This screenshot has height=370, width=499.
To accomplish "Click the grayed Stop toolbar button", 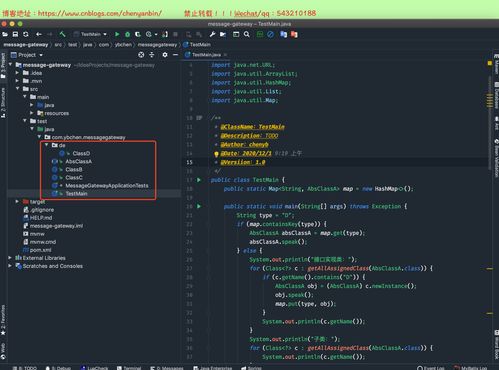I will click(176, 34).
